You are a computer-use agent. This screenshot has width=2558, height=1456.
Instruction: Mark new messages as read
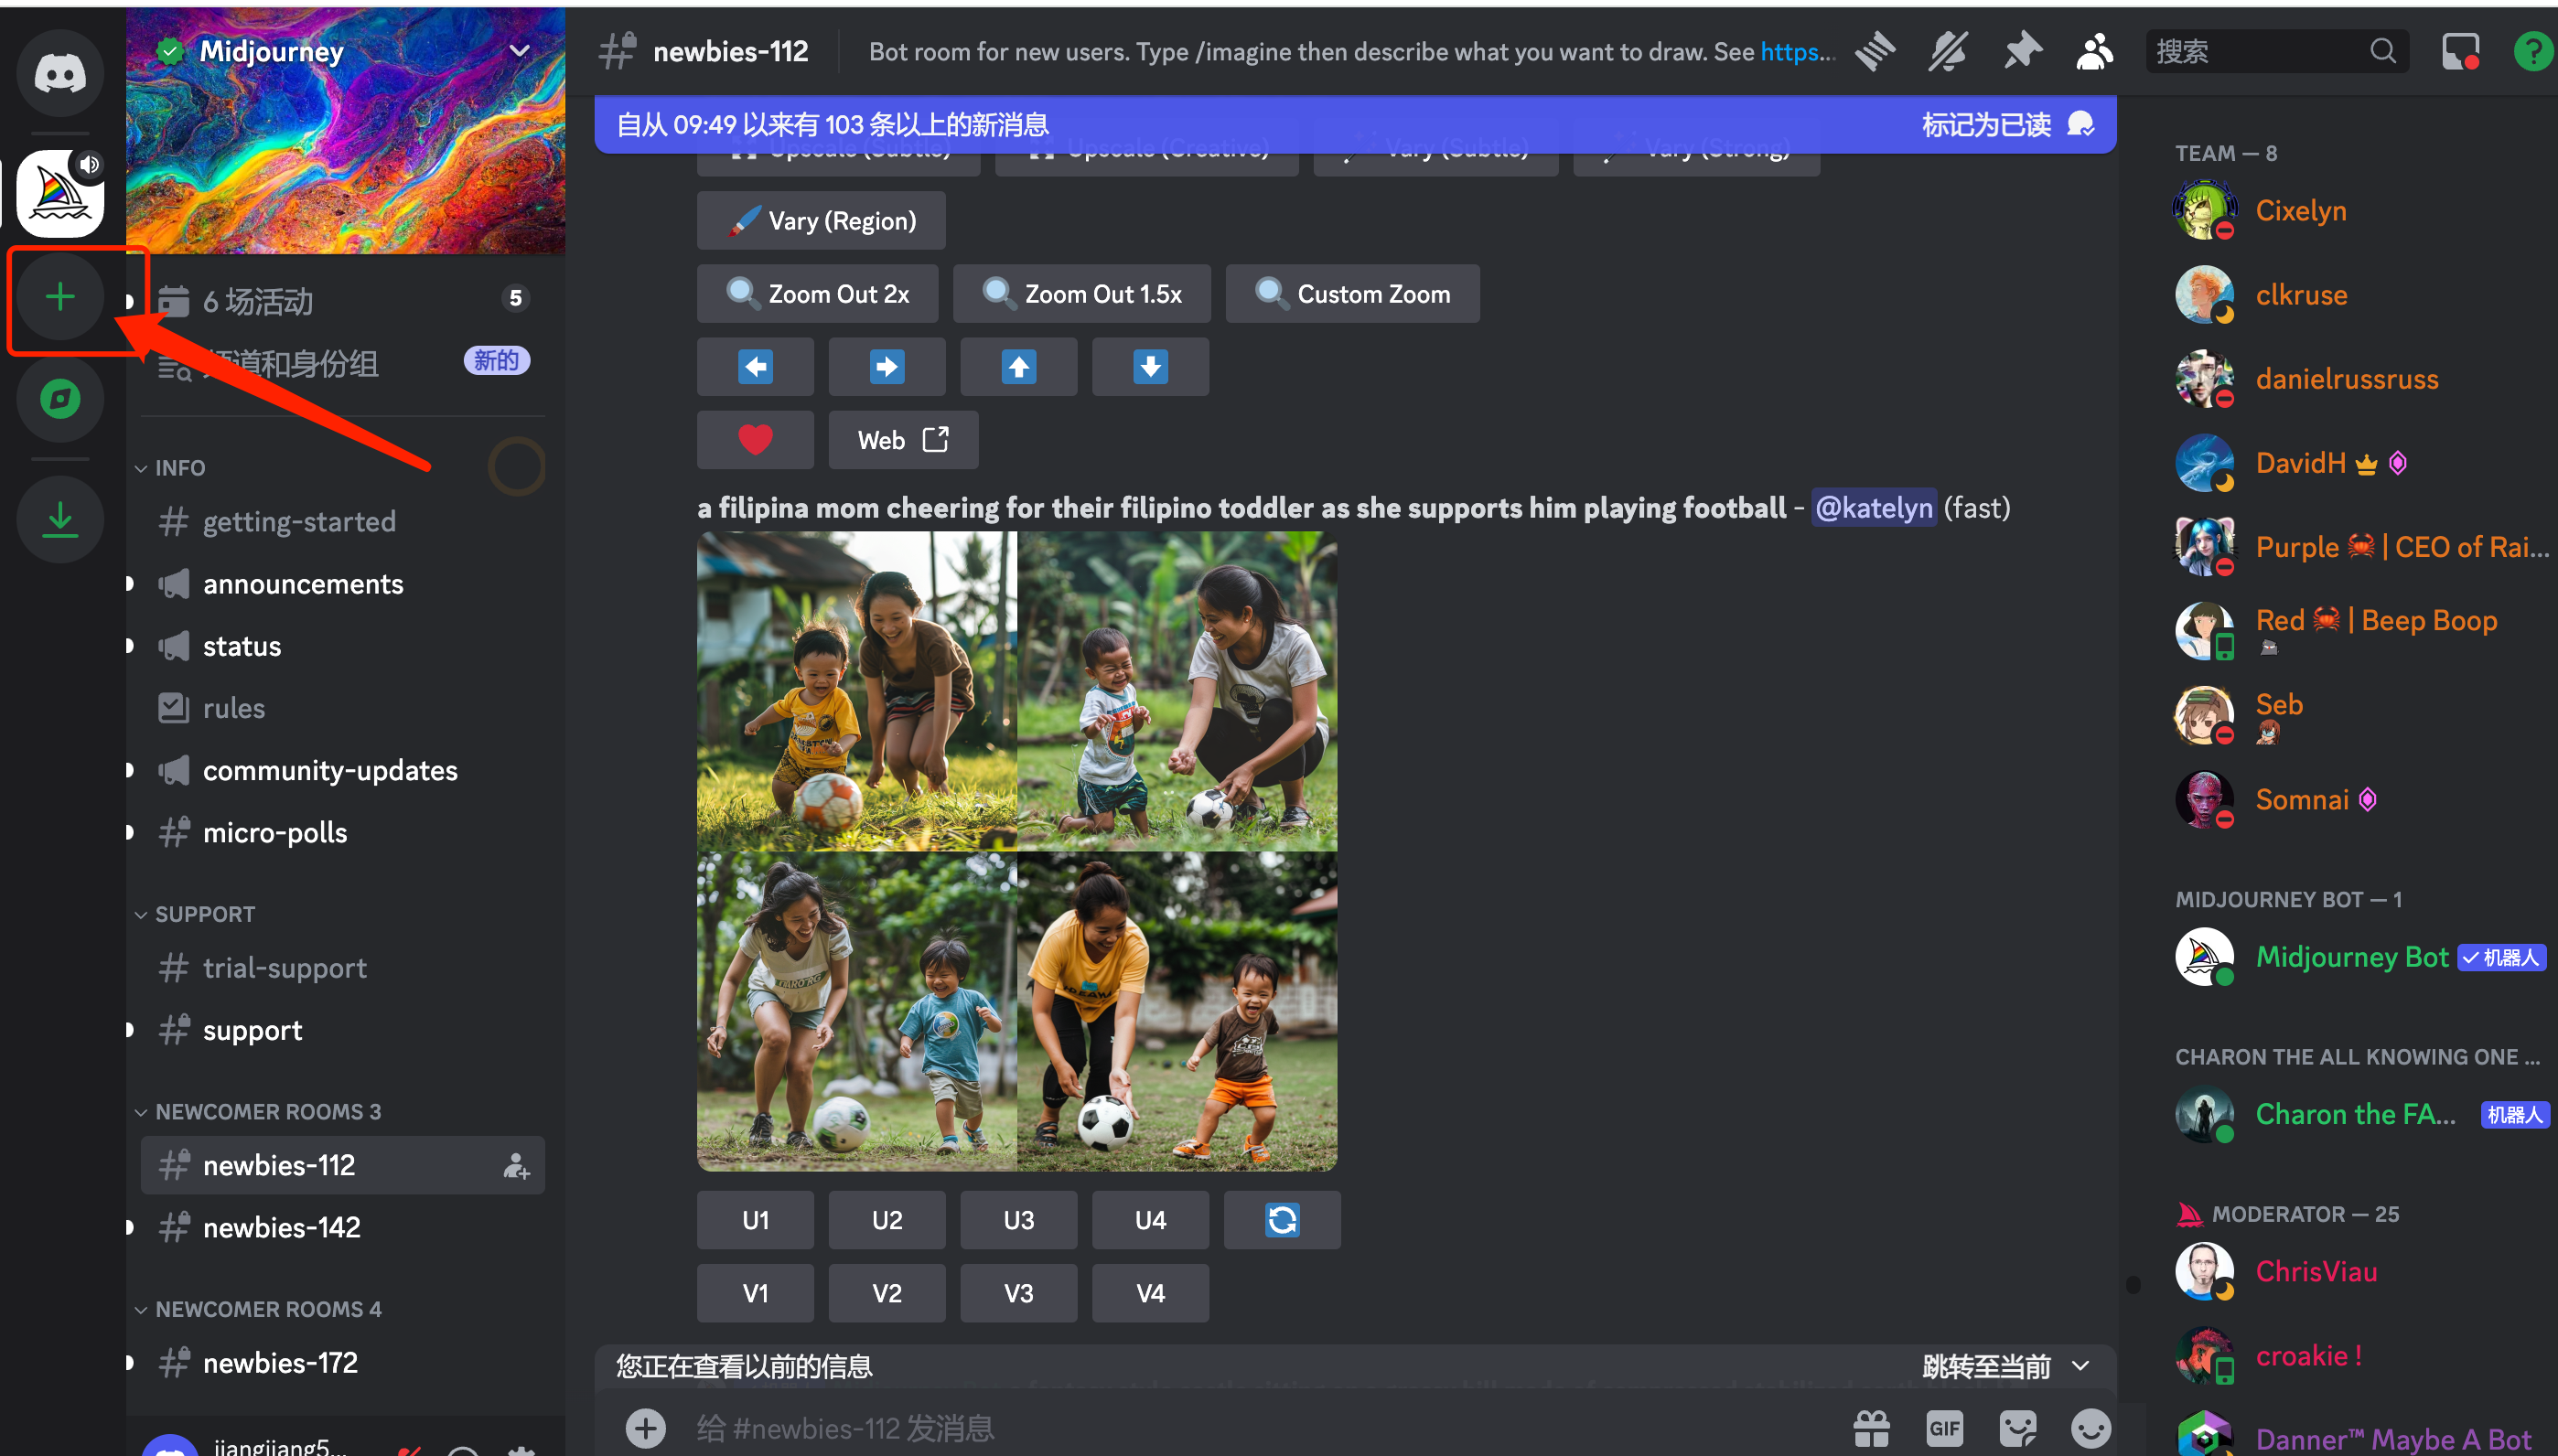coord(2008,124)
